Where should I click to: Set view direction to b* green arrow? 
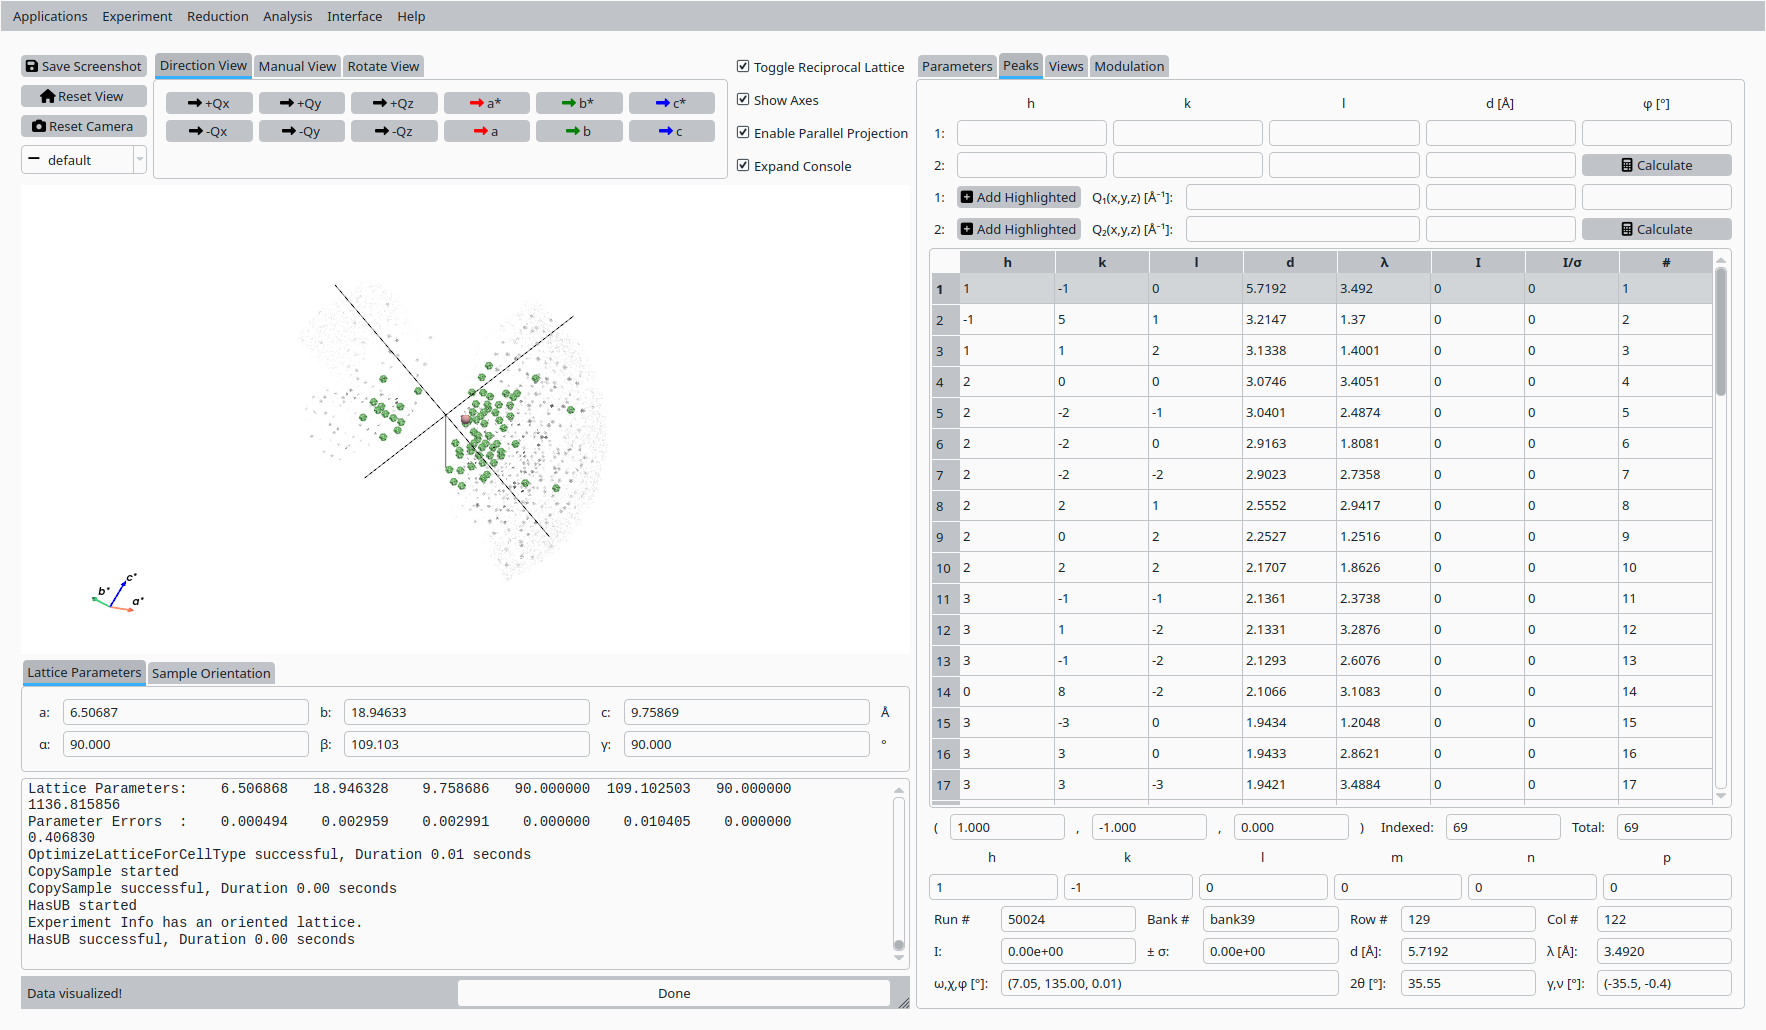pos(569,103)
